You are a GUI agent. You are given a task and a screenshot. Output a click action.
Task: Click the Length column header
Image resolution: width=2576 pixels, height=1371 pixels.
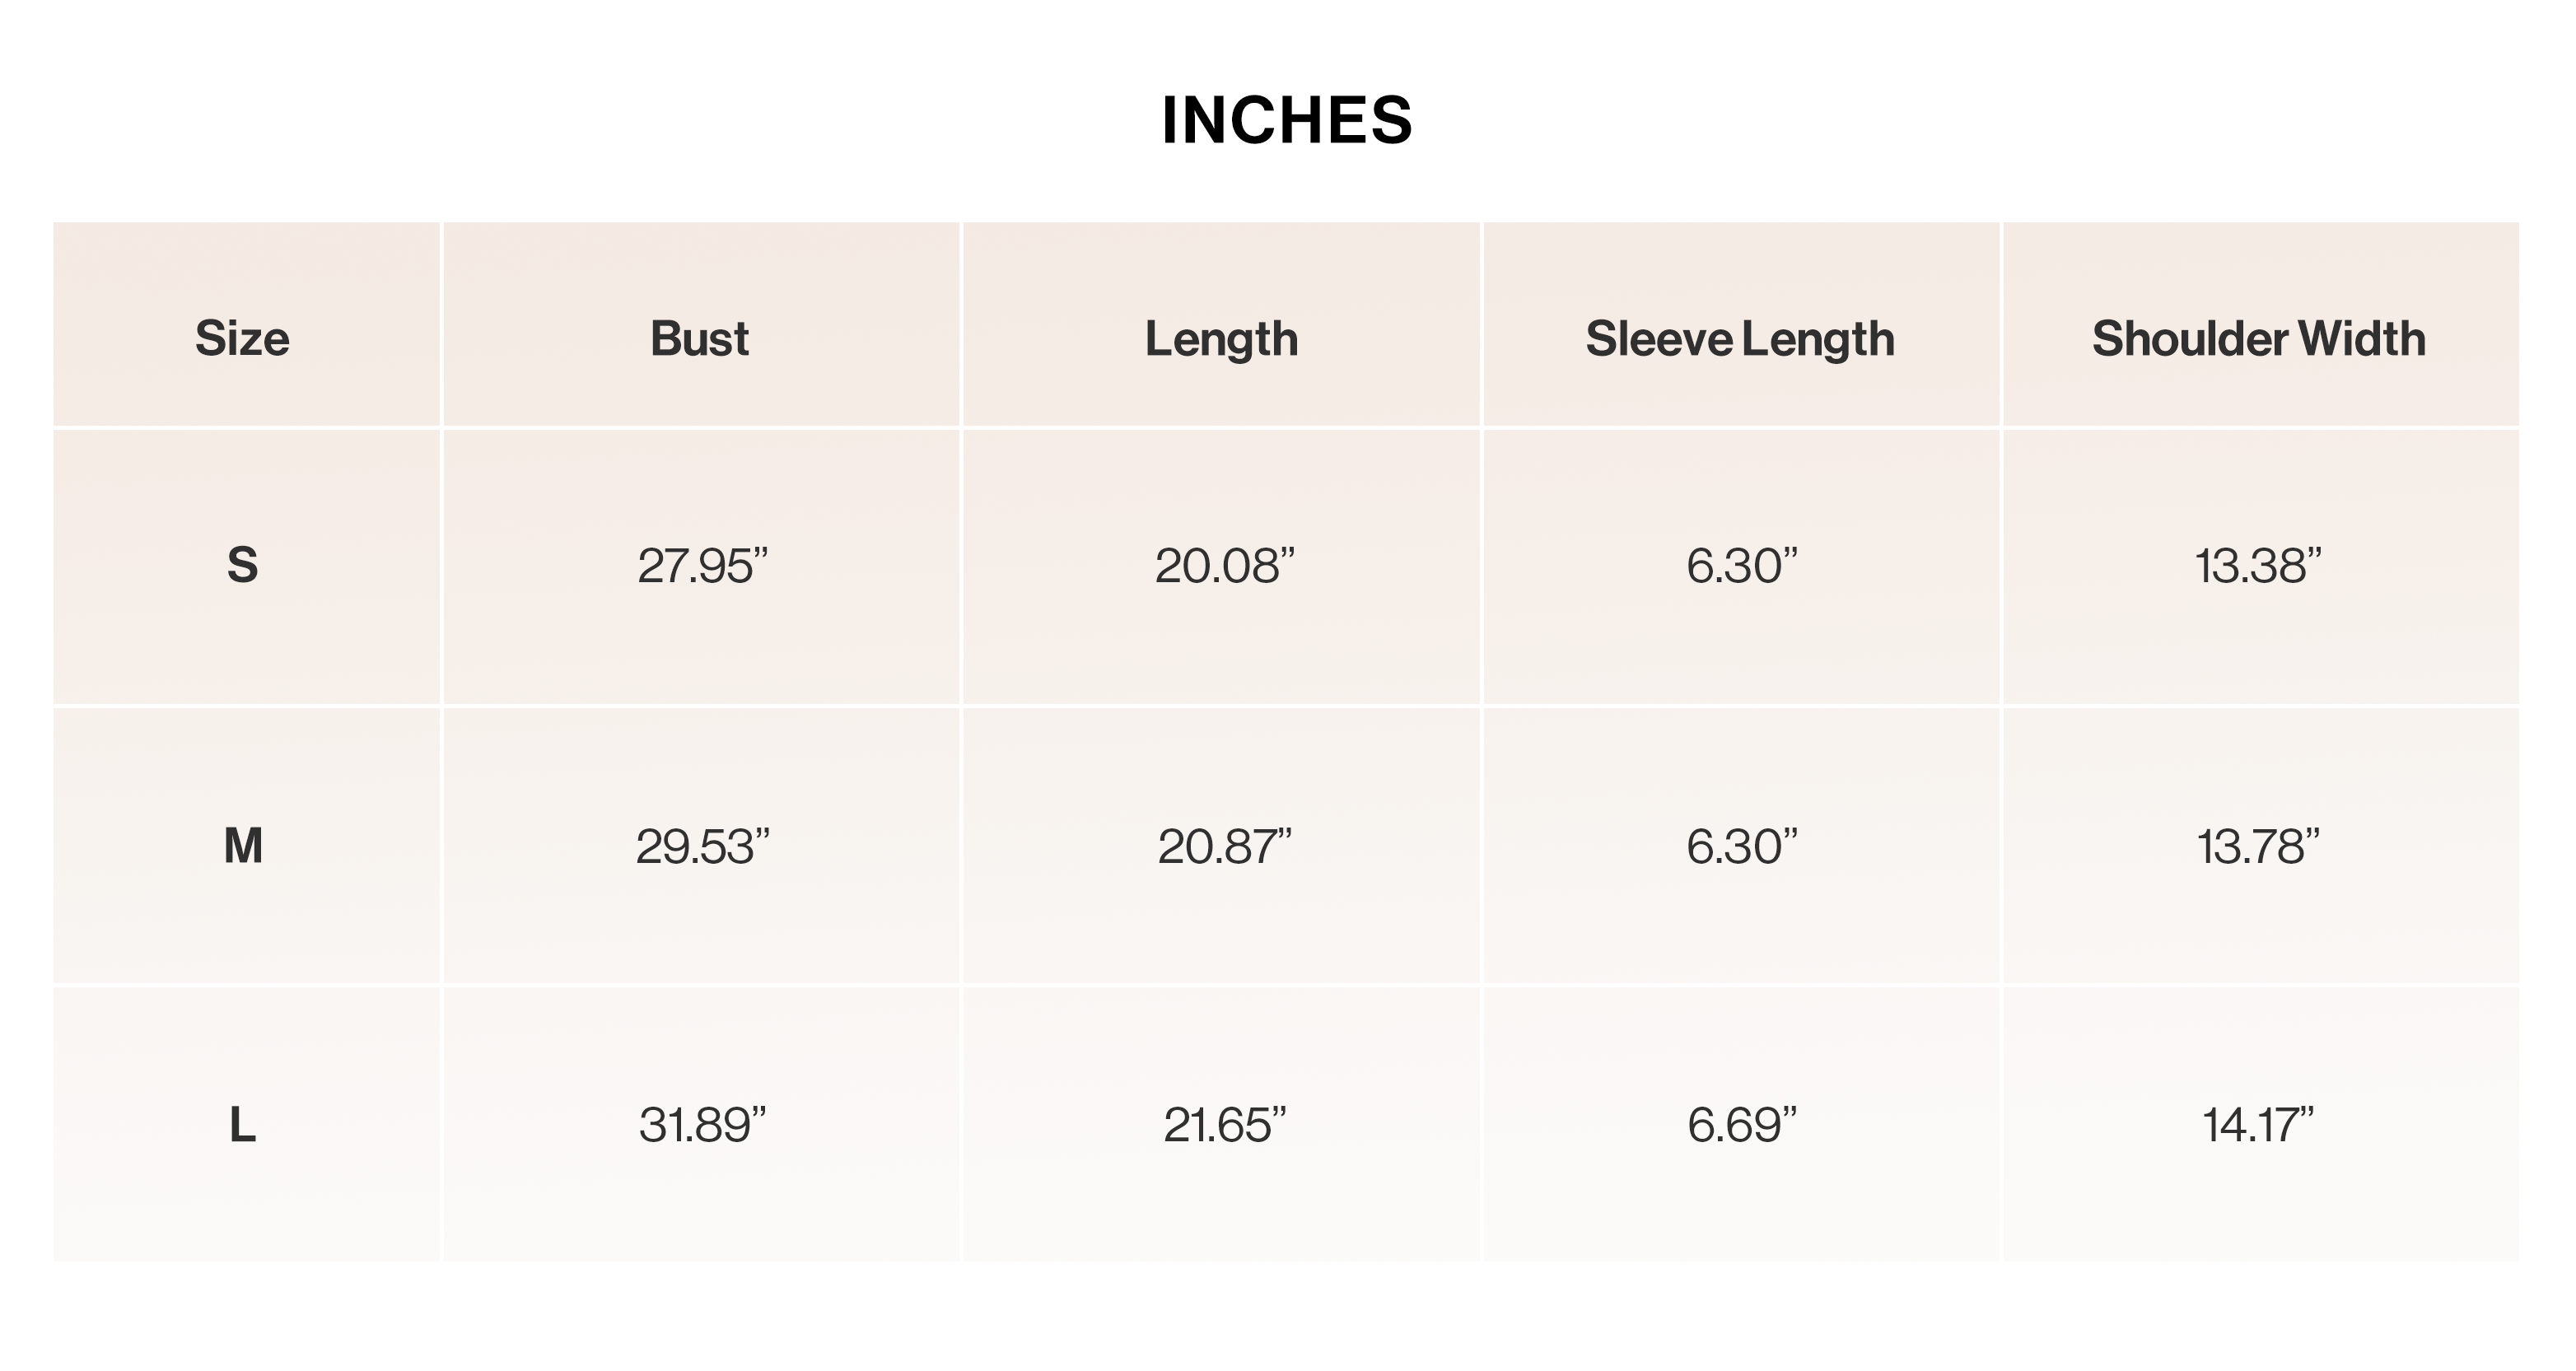pyautogui.click(x=1221, y=339)
